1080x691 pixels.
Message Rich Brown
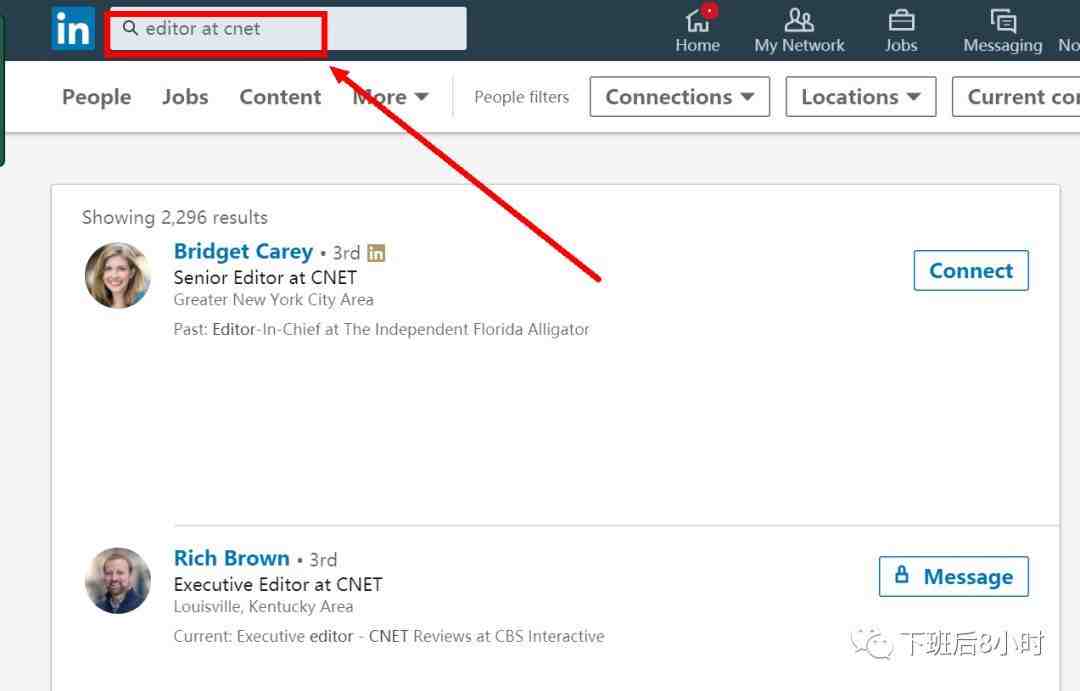pos(954,576)
